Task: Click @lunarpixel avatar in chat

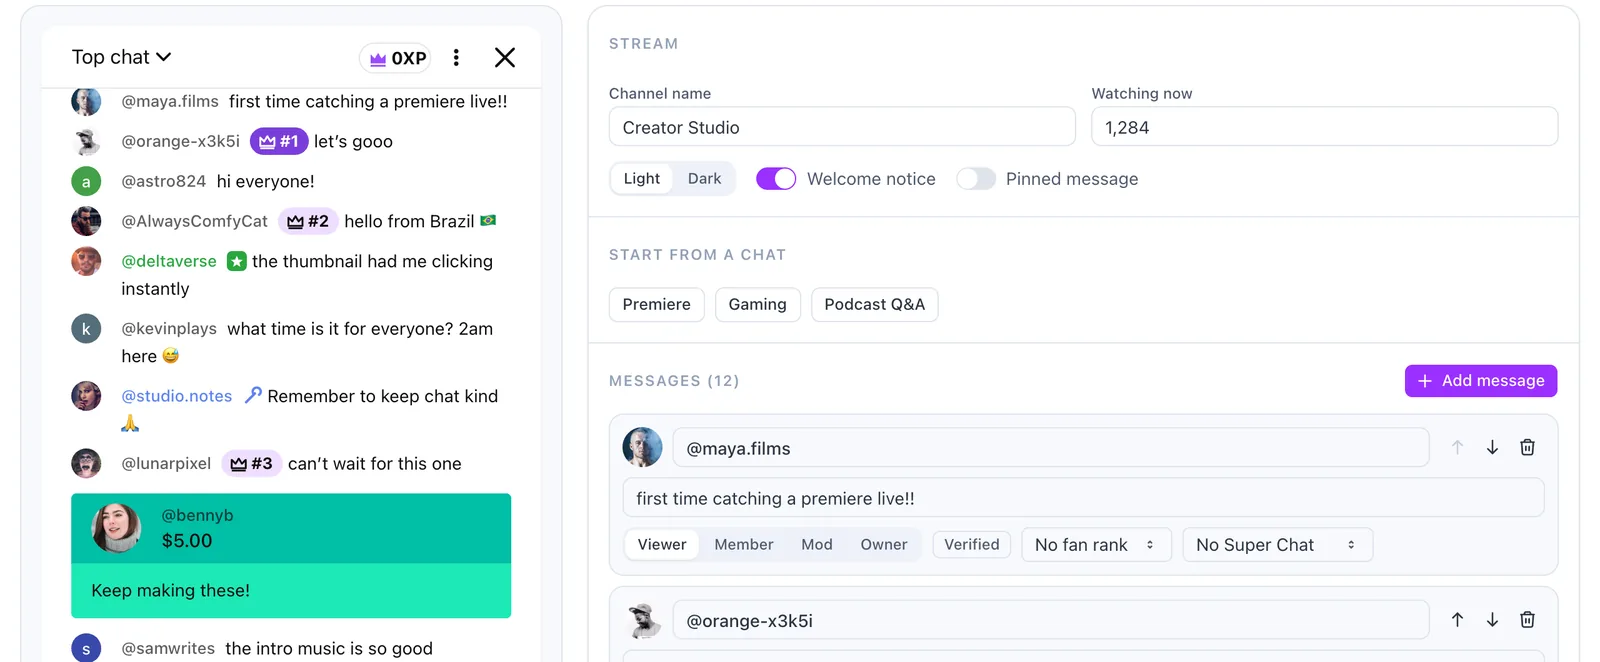Action: point(86,463)
